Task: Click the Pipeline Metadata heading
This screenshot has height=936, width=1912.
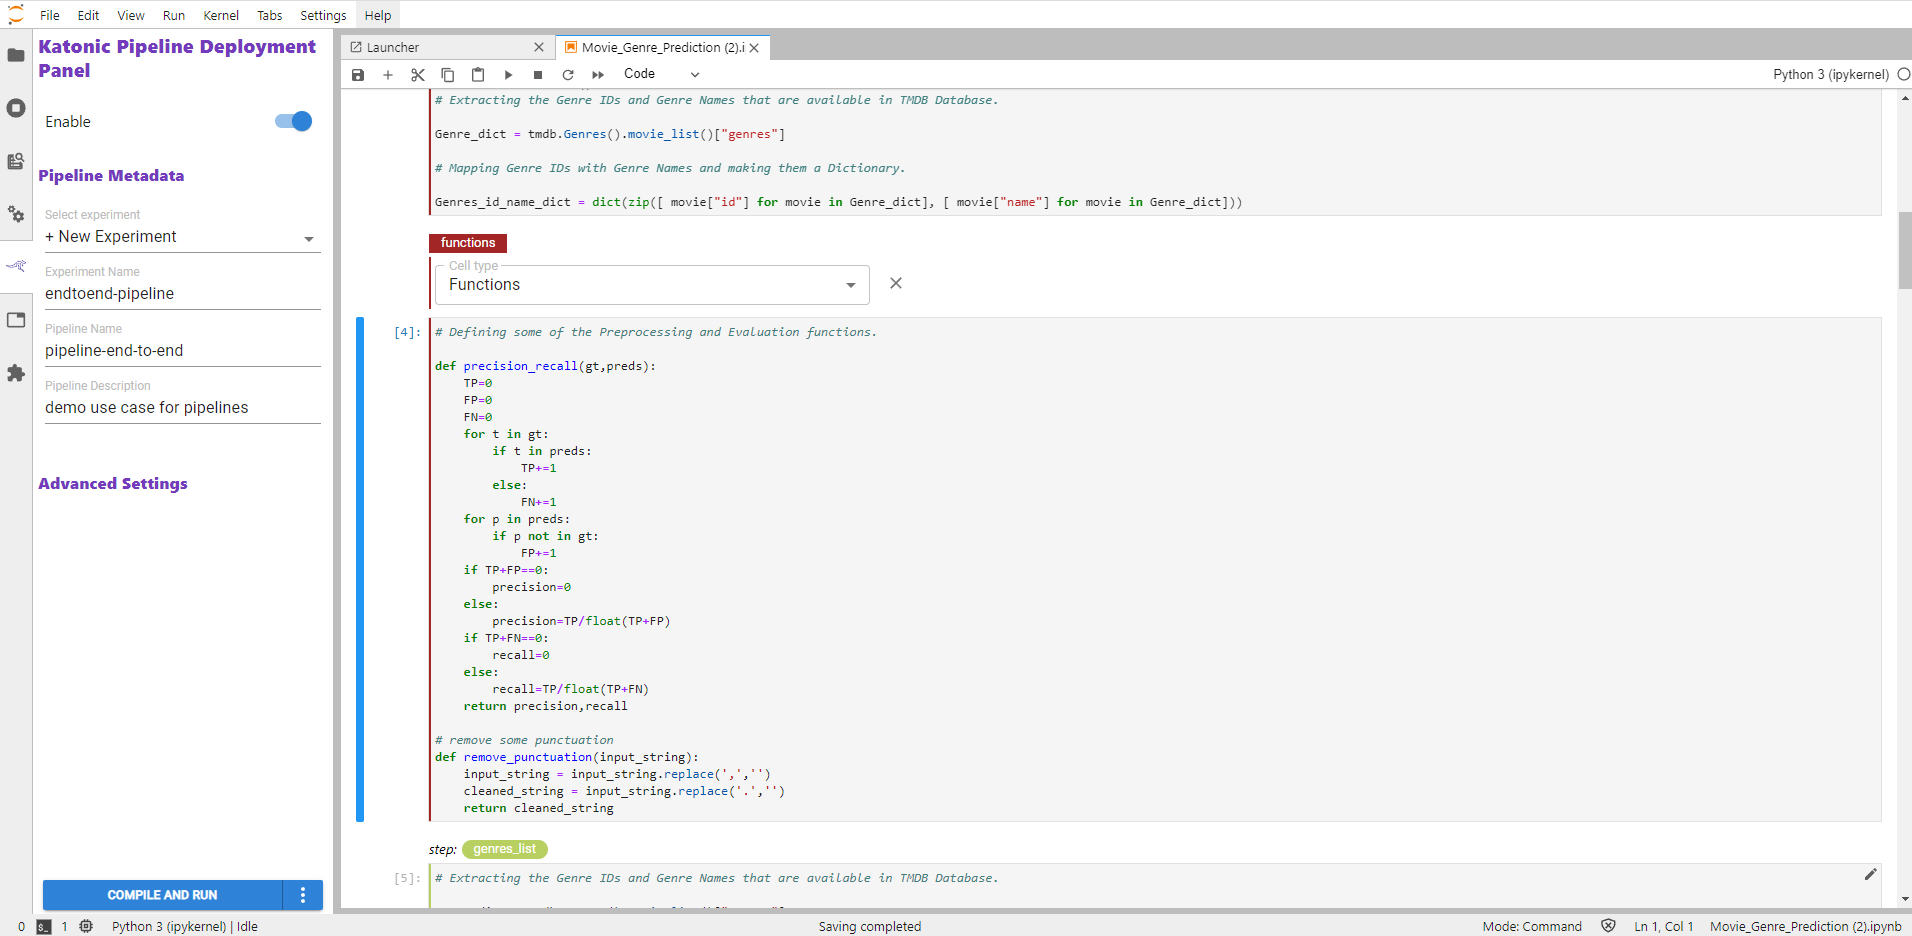Action: click(111, 176)
